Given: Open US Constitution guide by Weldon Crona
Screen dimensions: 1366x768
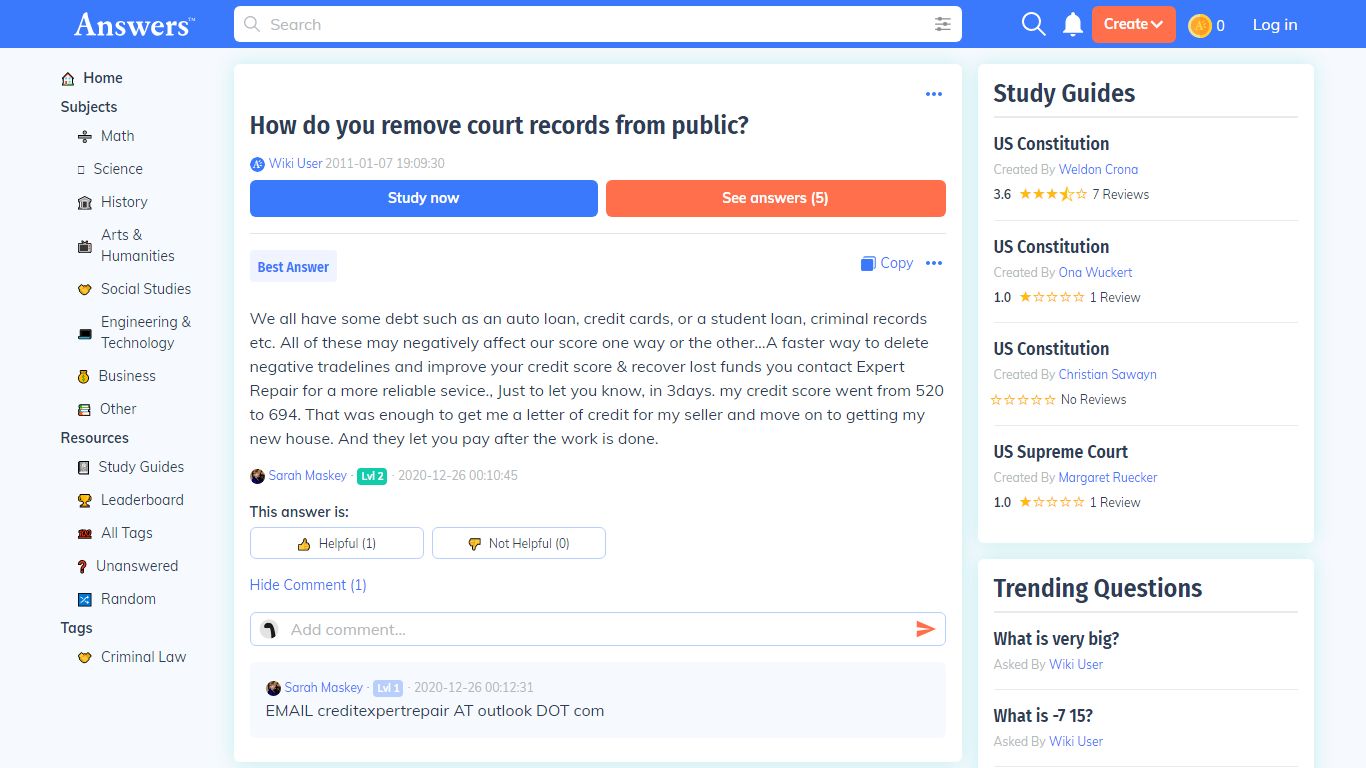Looking at the screenshot, I should tap(1051, 144).
